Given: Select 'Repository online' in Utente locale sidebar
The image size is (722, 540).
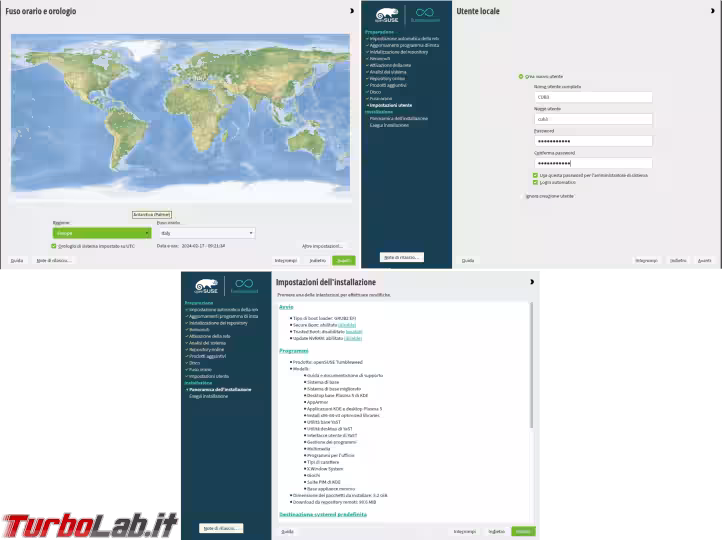Looking at the screenshot, I should click(x=387, y=78).
